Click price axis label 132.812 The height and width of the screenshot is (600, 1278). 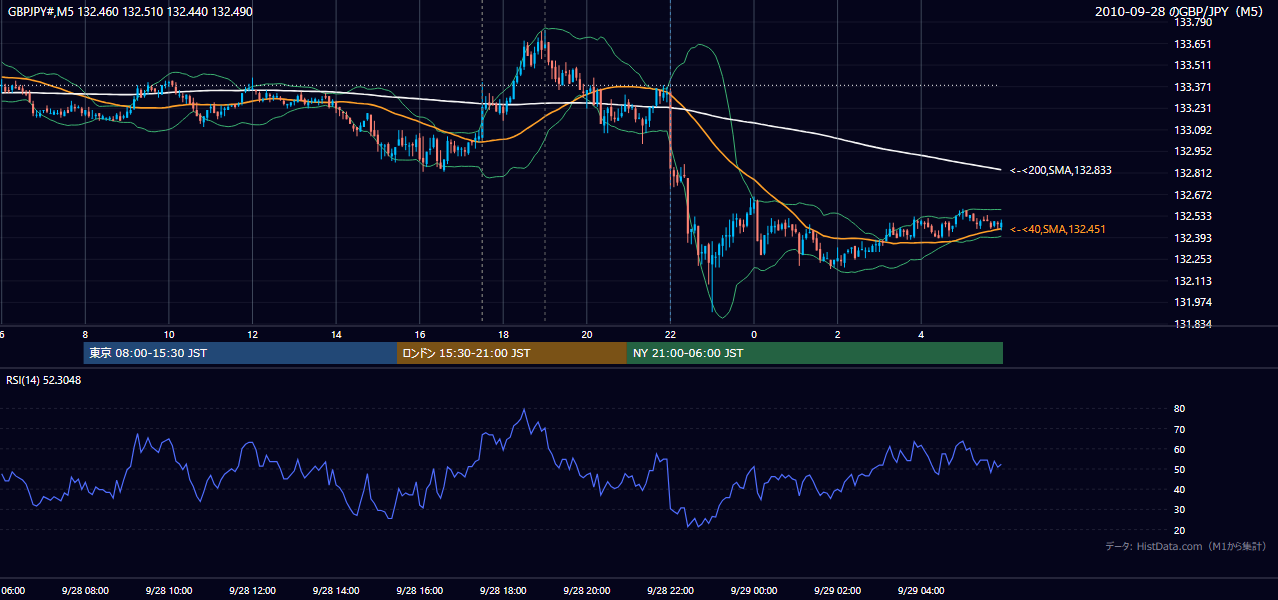1193,173
